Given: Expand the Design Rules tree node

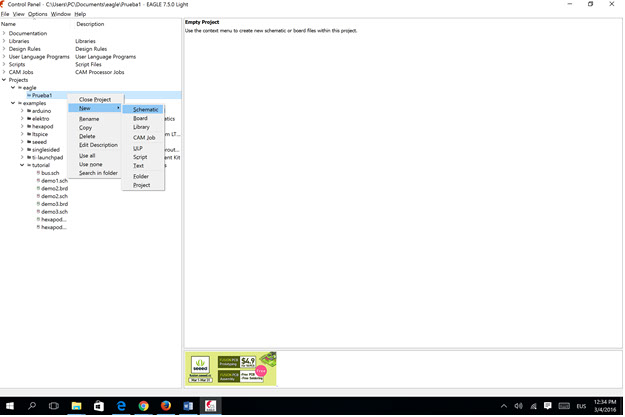Looking at the screenshot, I should [x=4, y=49].
